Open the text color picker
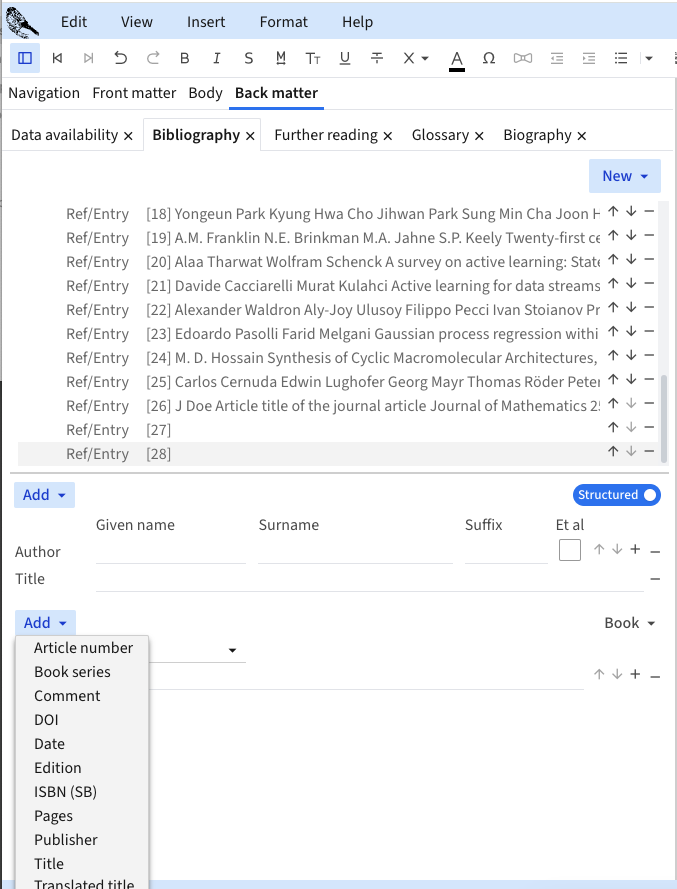Viewport: 677px width, 889px height. (457, 58)
